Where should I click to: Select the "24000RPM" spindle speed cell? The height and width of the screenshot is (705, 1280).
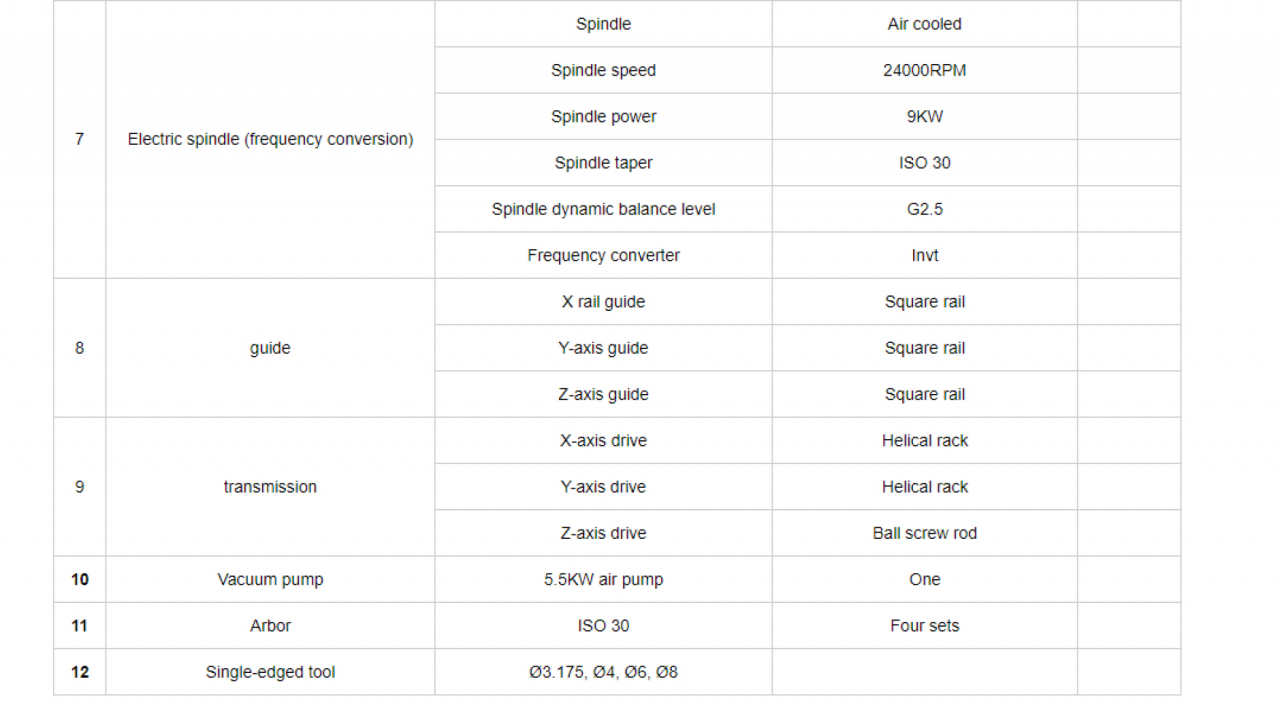click(924, 70)
